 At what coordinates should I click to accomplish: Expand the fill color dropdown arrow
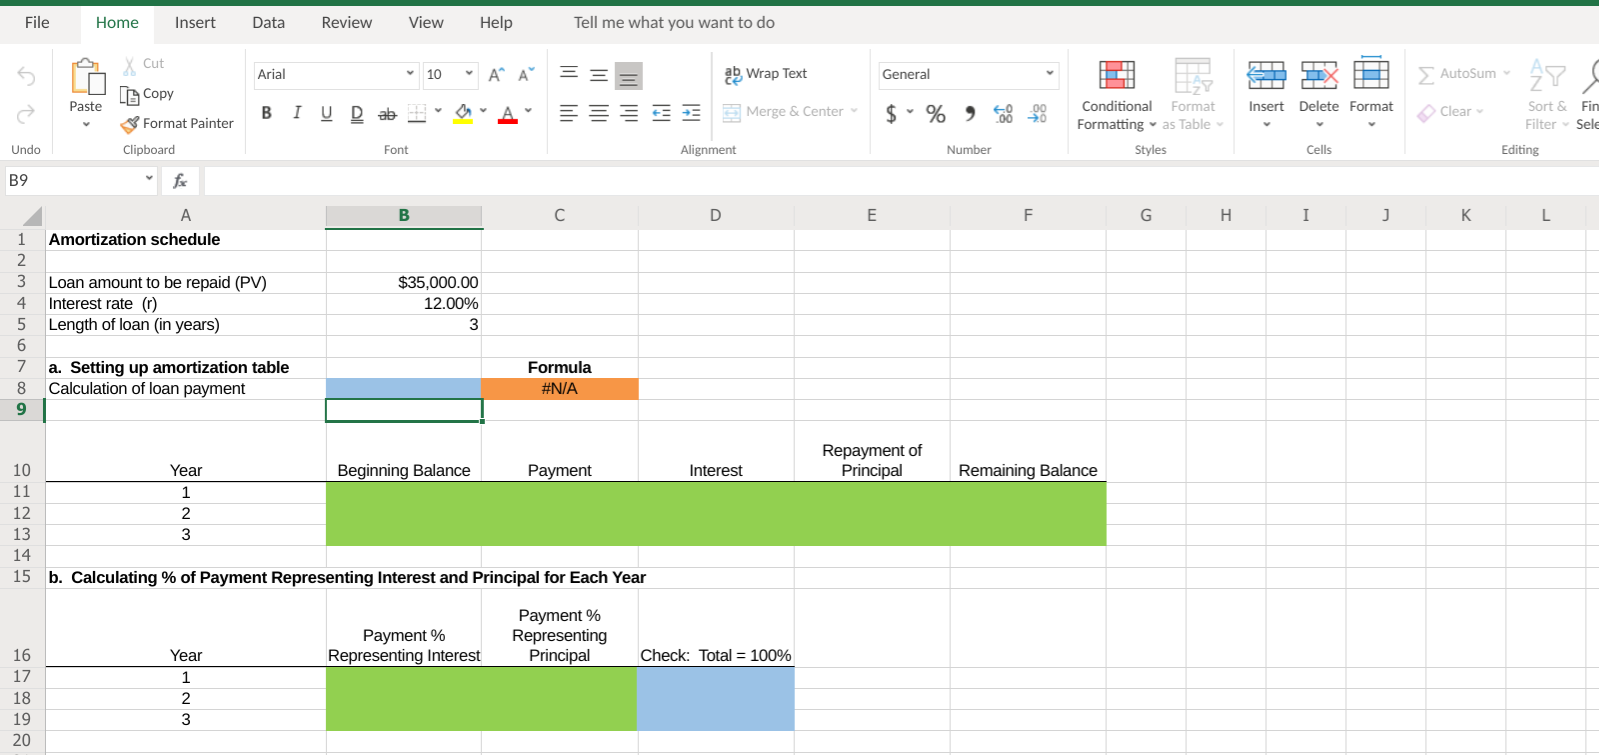483,111
